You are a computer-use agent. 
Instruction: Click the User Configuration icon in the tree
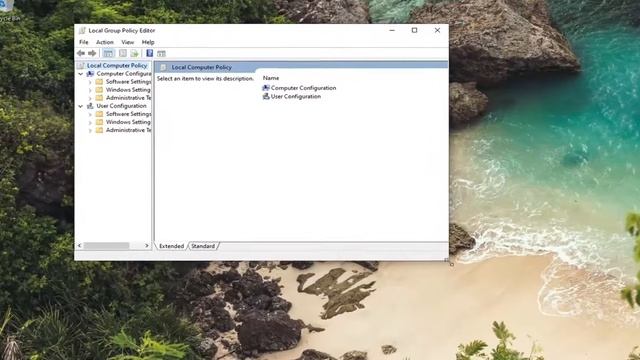pyautogui.click(x=90, y=106)
